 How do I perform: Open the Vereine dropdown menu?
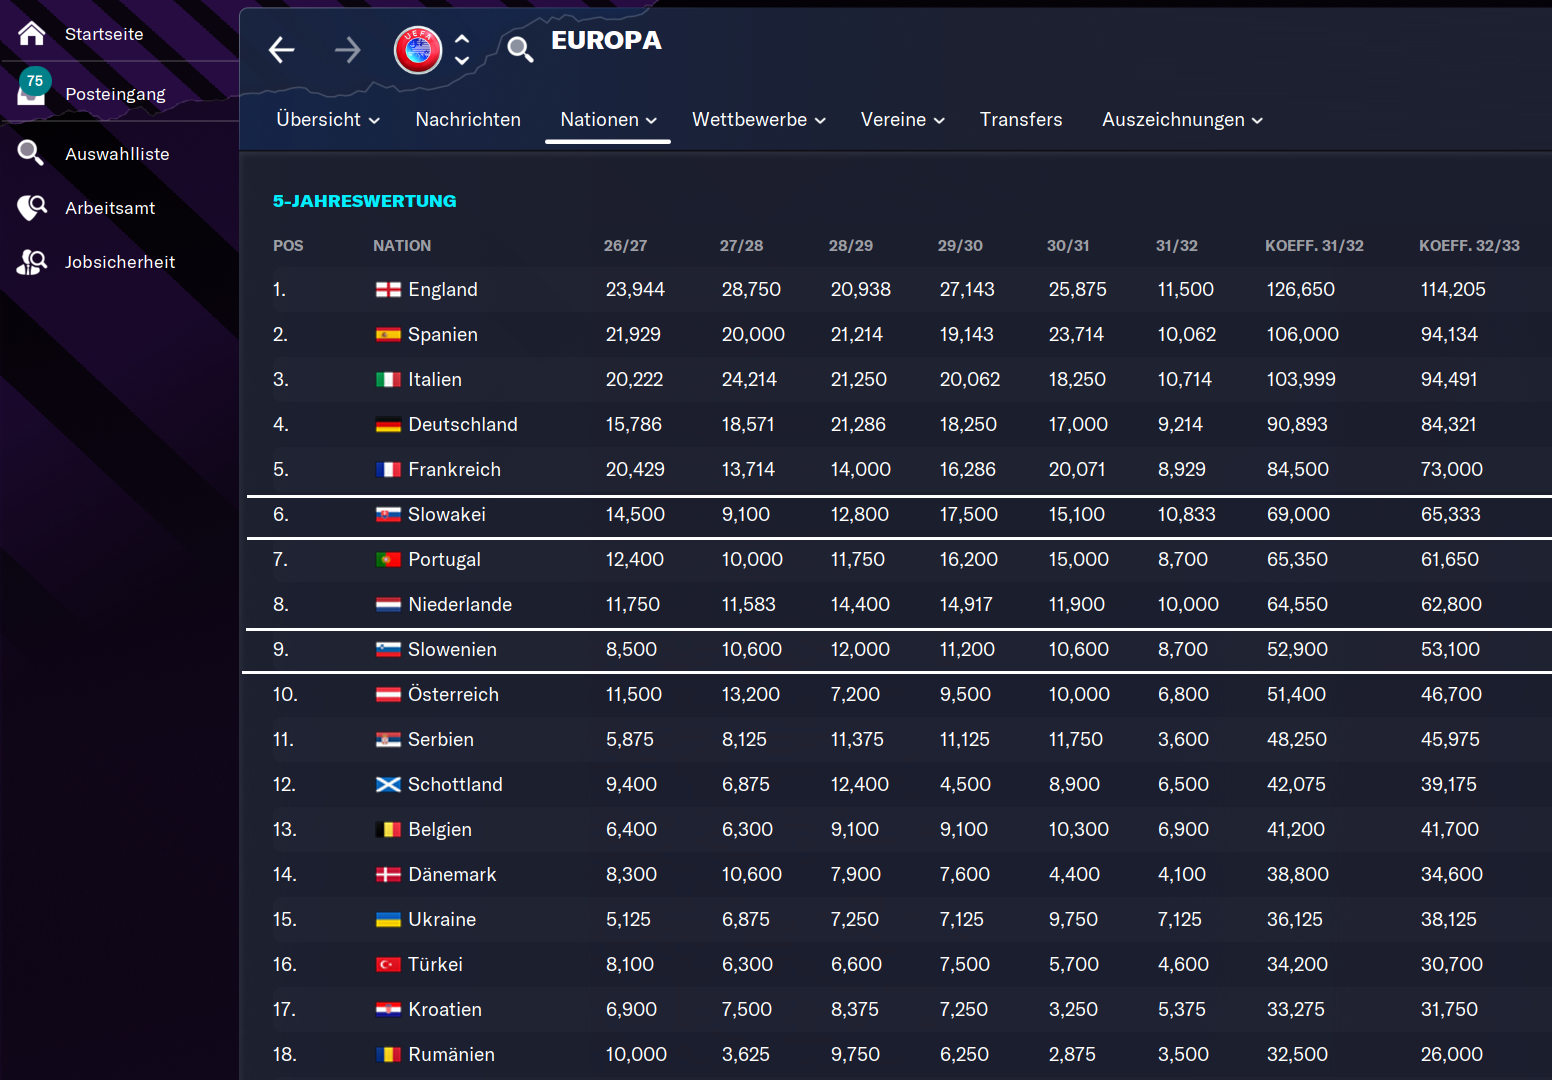(x=902, y=120)
